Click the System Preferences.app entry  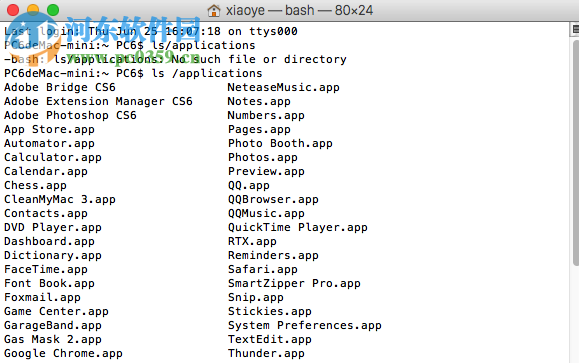(305, 325)
